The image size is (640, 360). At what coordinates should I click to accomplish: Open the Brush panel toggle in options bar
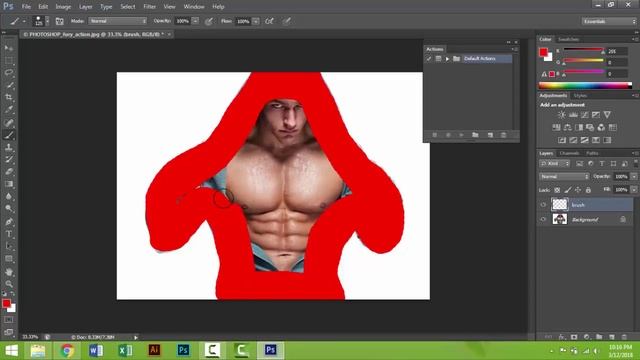coord(60,21)
